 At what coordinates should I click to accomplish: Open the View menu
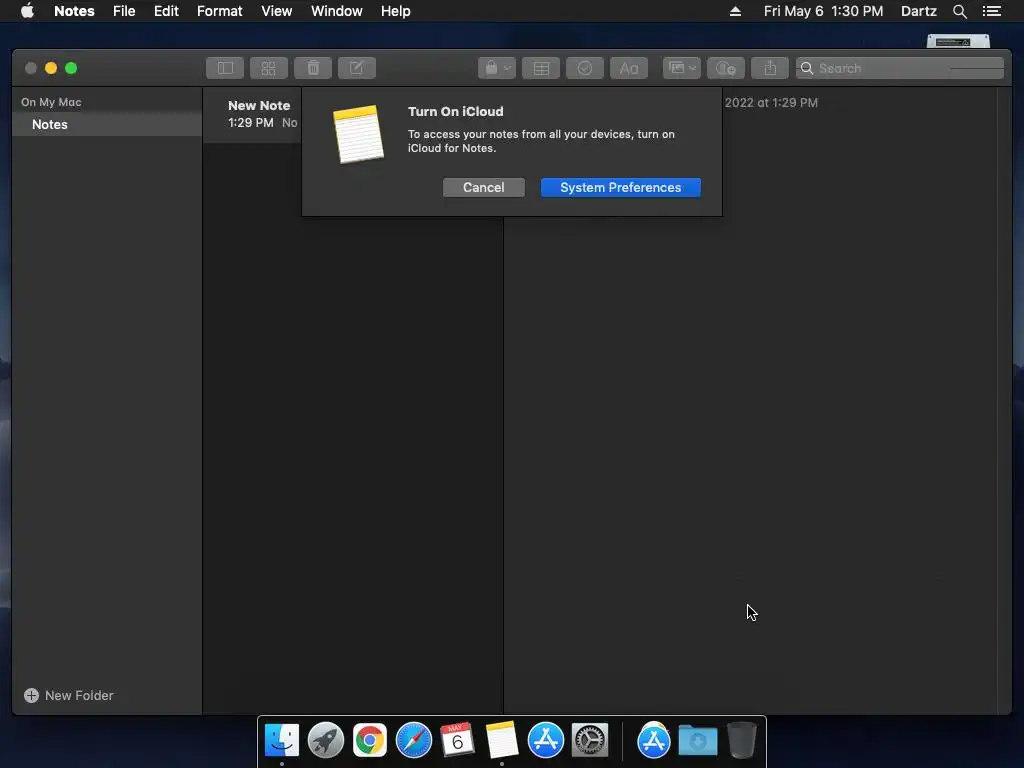(x=276, y=11)
